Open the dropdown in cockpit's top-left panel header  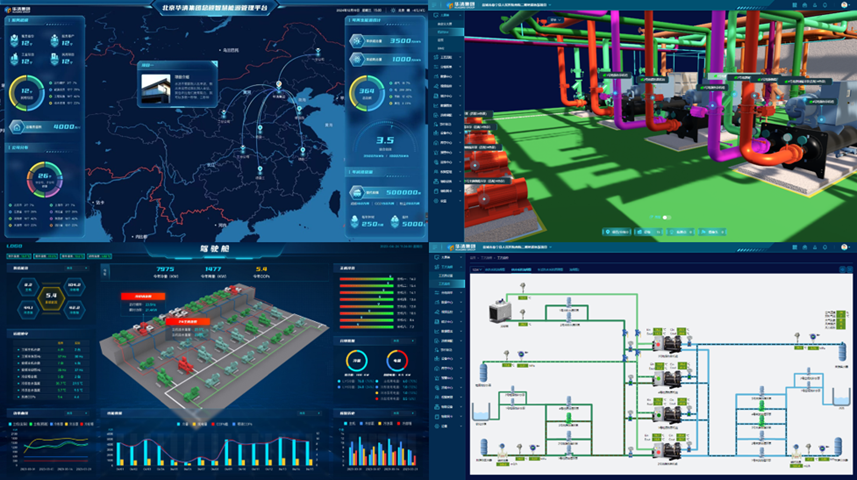click(70, 268)
